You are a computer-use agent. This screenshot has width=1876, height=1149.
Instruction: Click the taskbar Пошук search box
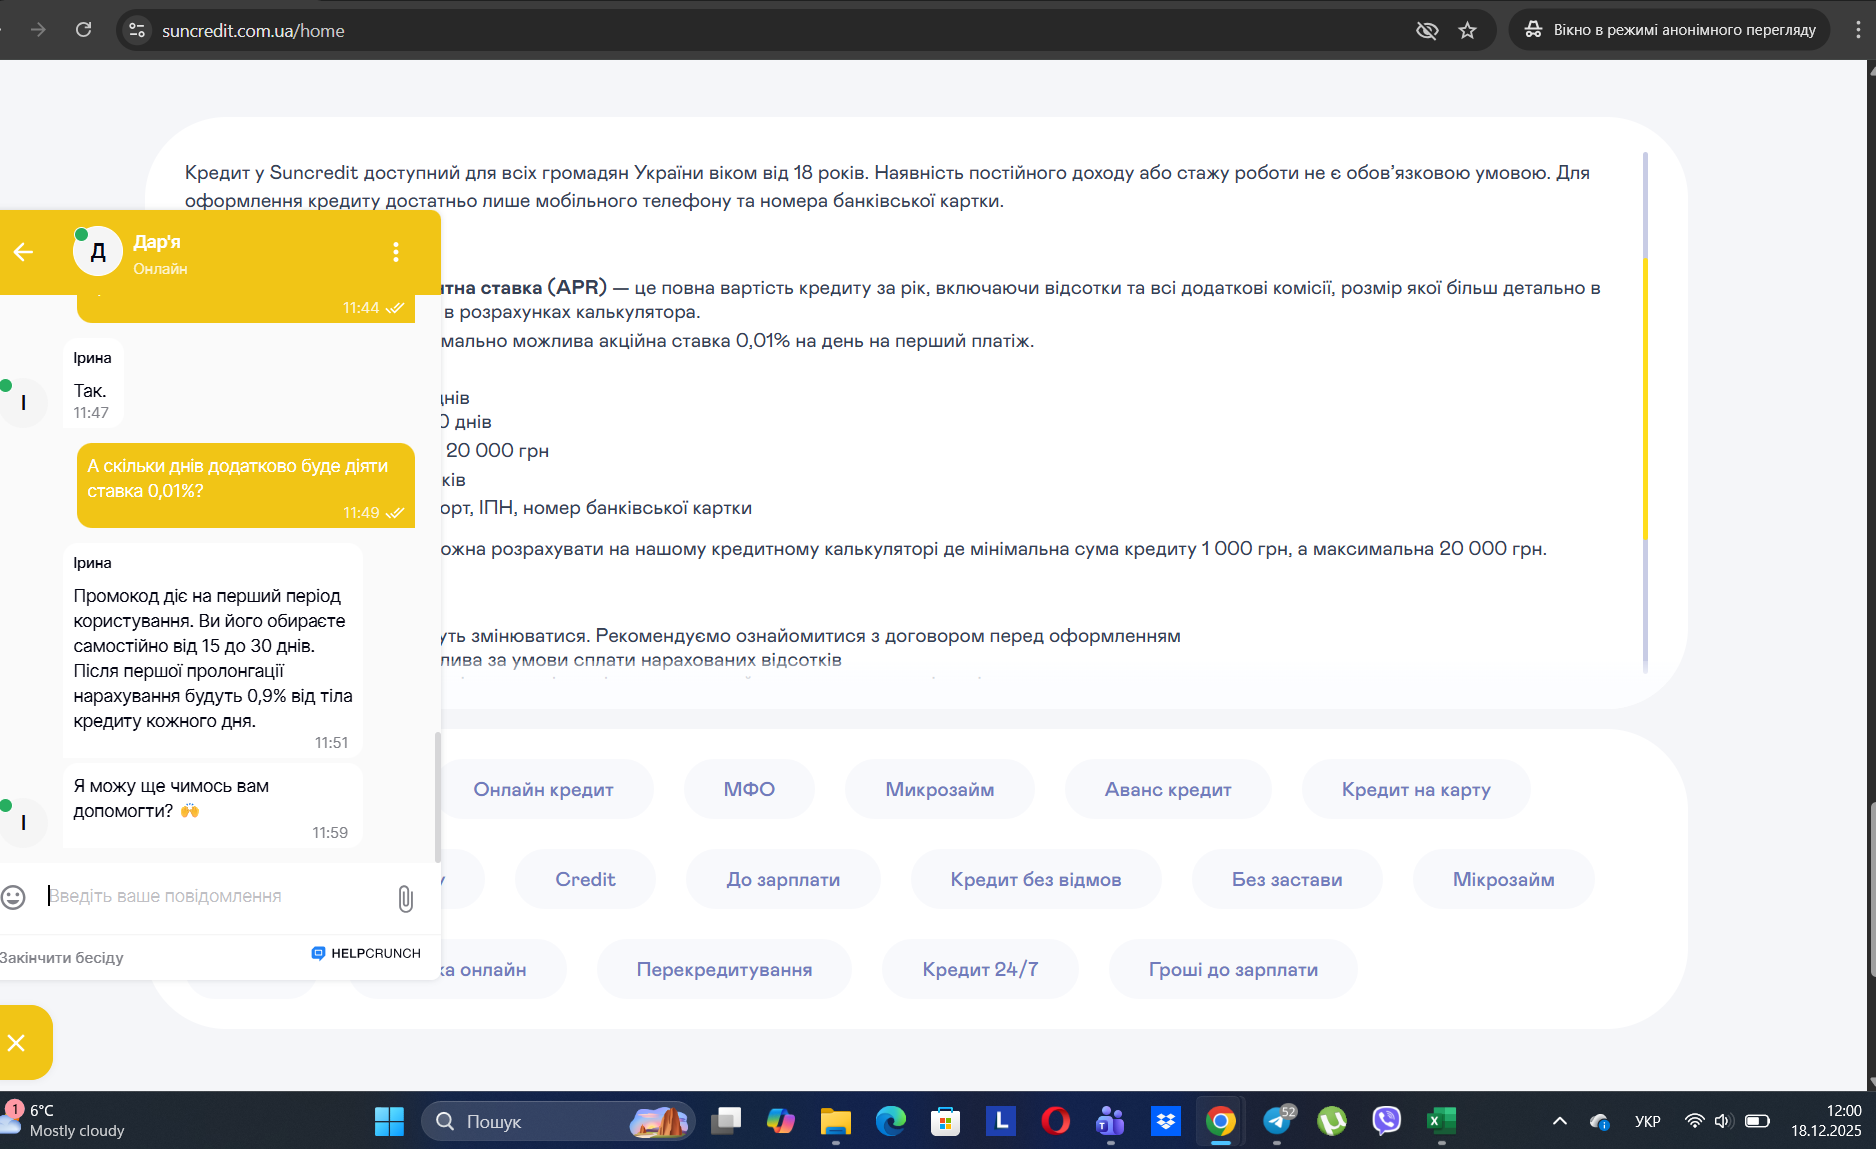click(x=558, y=1121)
